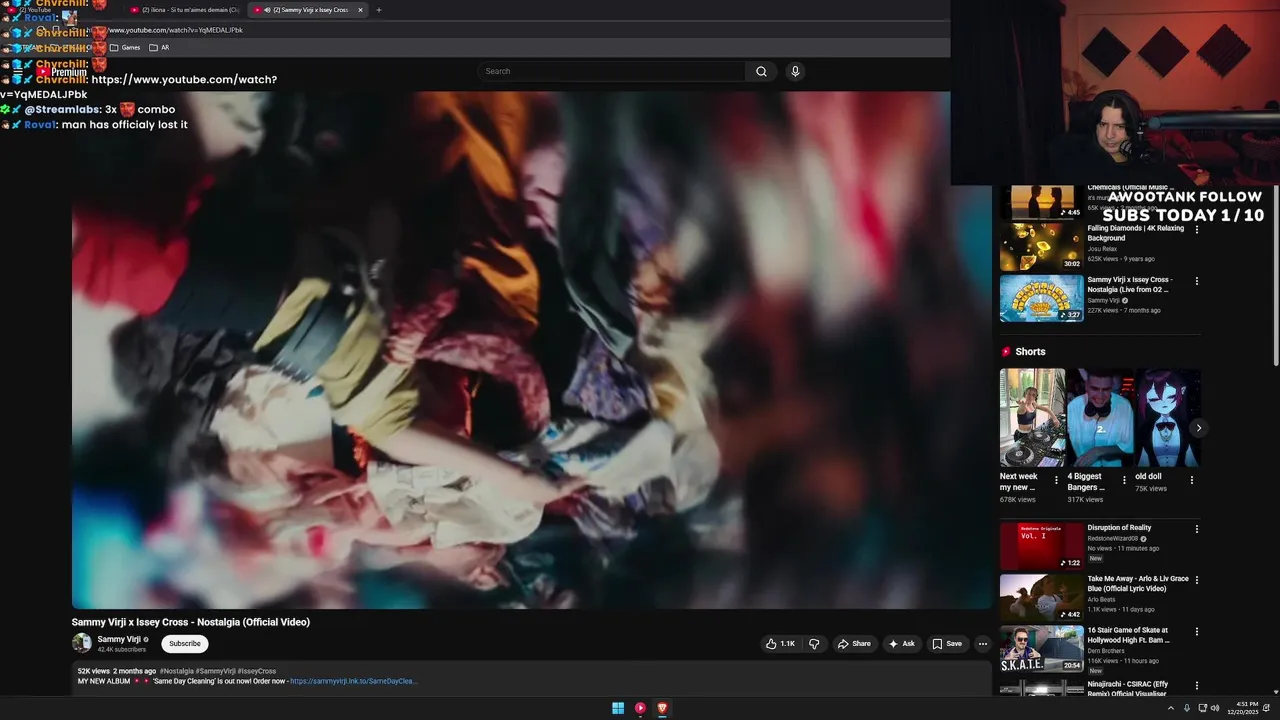Open the AR bookmarks folder
The width and height of the screenshot is (1280, 720).
[159, 47]
